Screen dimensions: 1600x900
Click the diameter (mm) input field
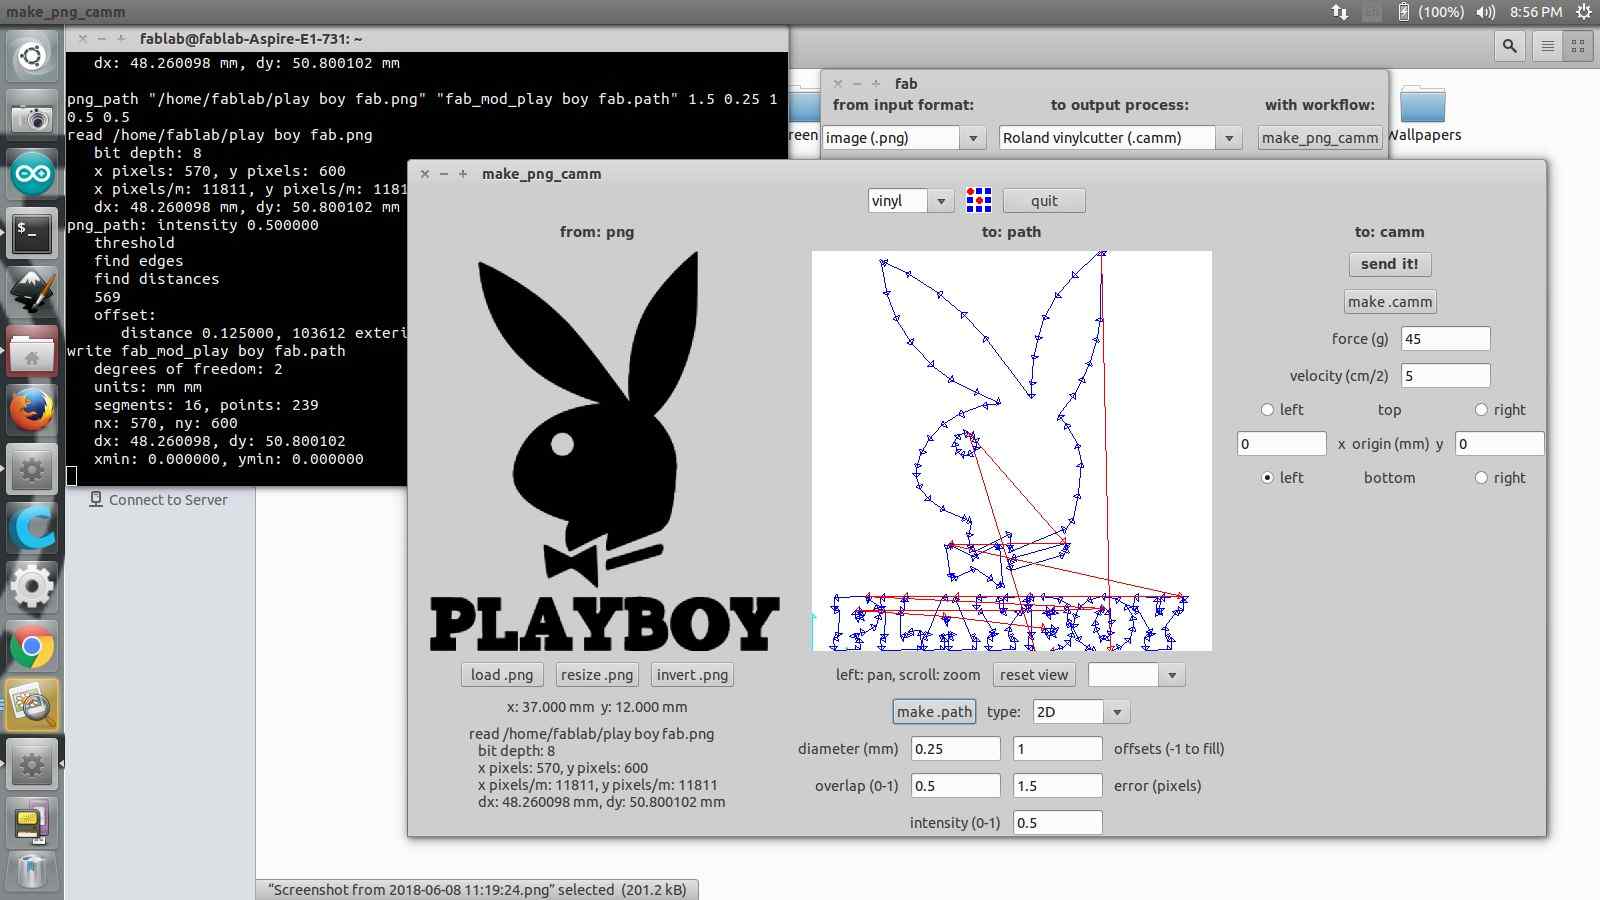tap(956, 749)
